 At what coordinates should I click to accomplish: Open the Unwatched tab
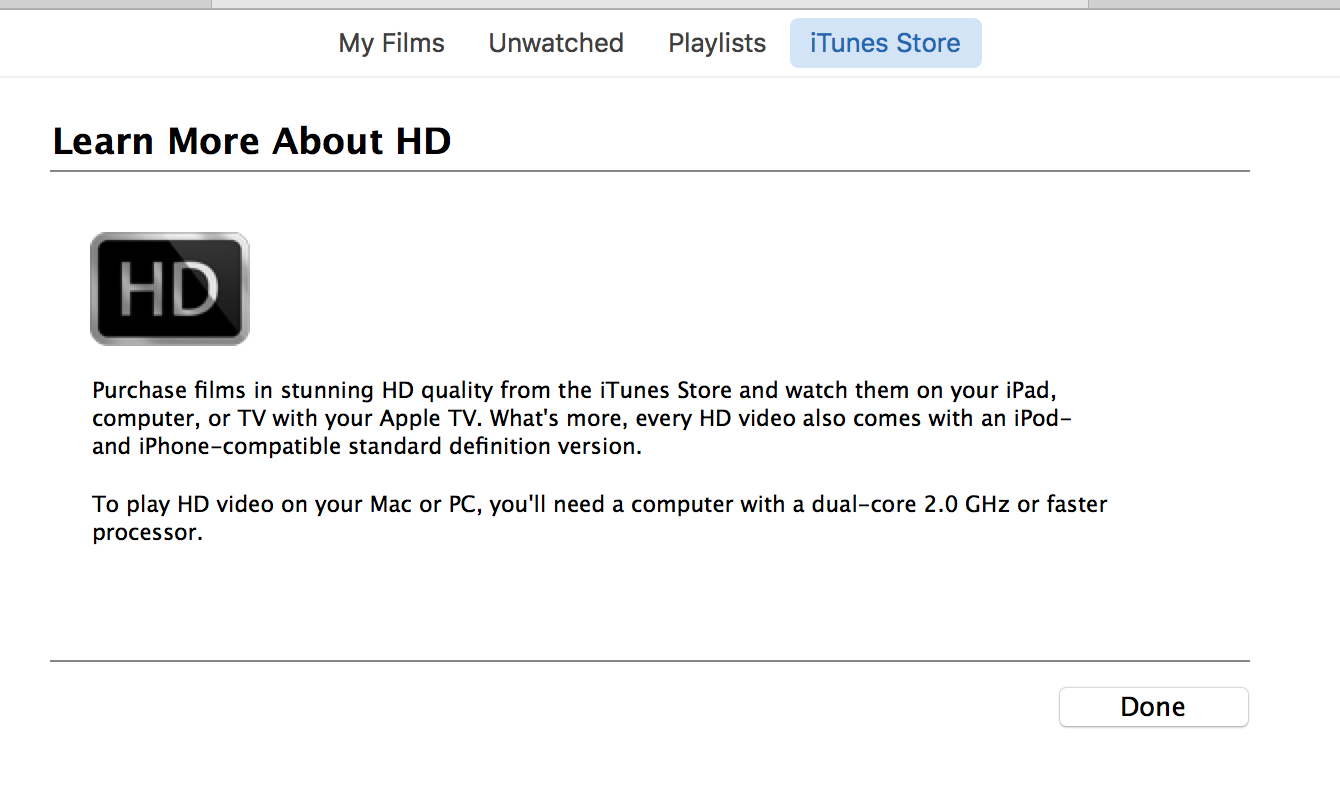click(556, 43)
